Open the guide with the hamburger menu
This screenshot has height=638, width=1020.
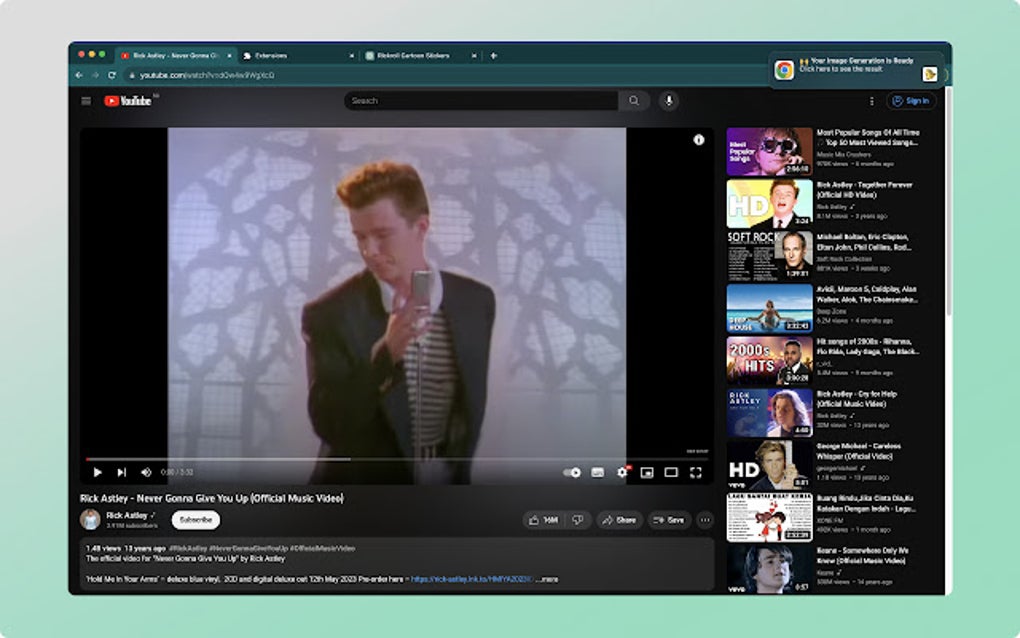point(86,100)
